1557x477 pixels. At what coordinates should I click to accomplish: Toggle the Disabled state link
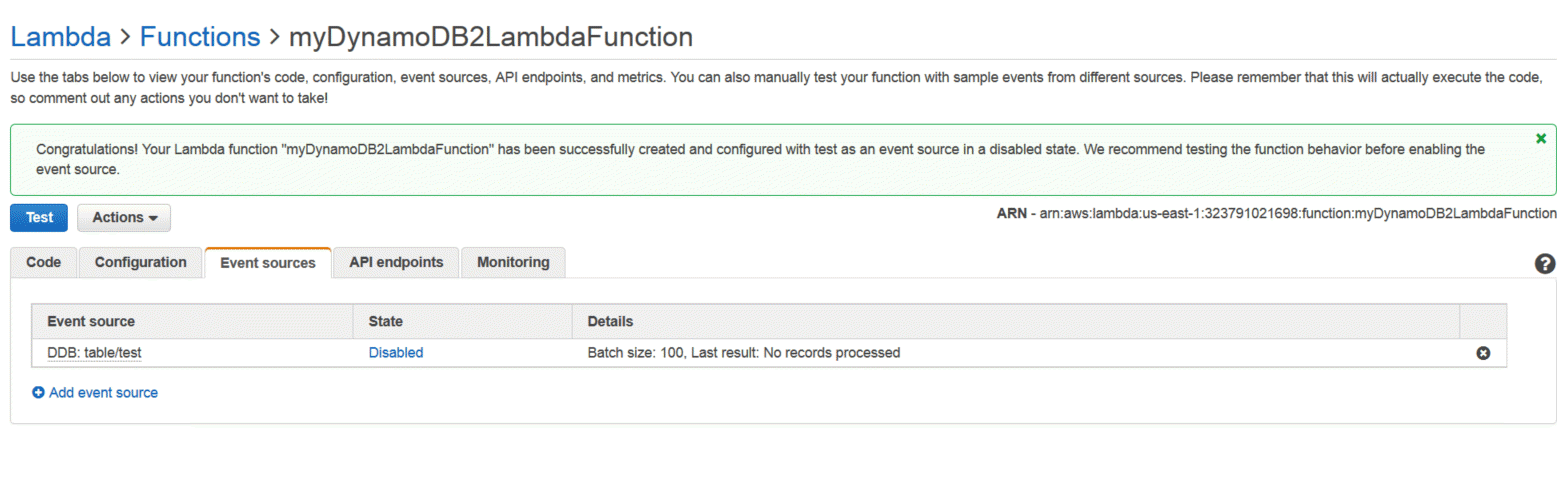pos(396,353)
